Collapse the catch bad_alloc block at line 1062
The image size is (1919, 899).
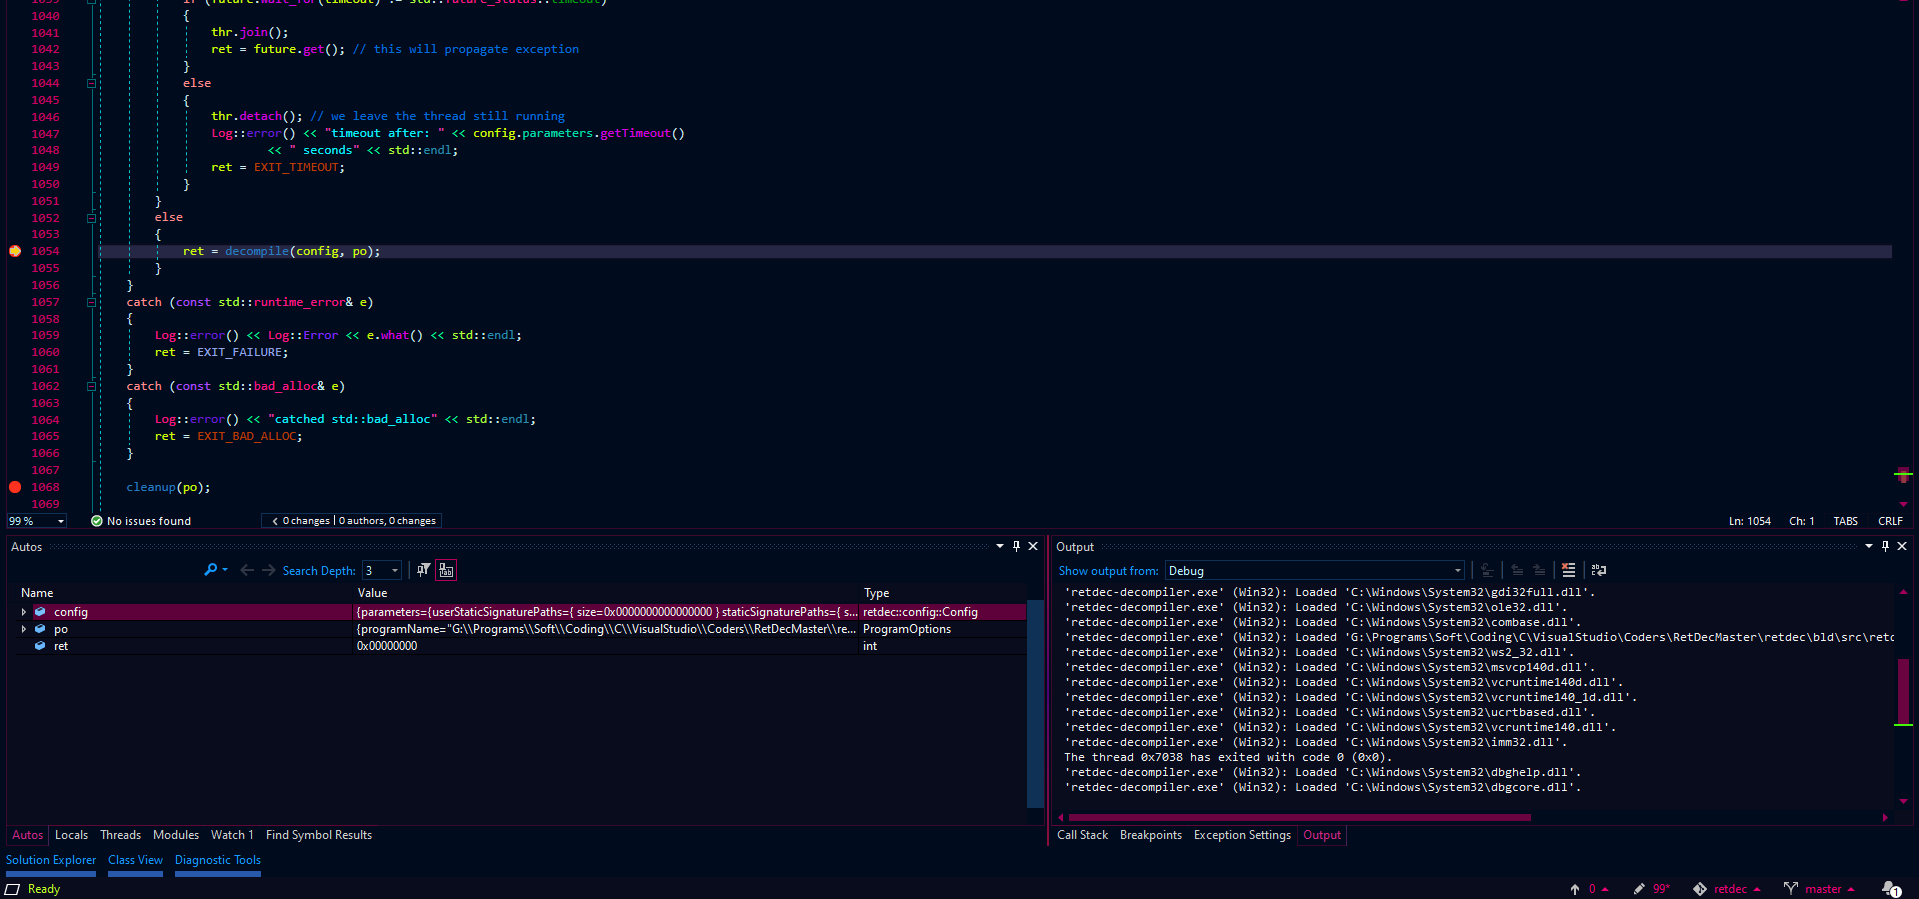click(x=91, y=386)
